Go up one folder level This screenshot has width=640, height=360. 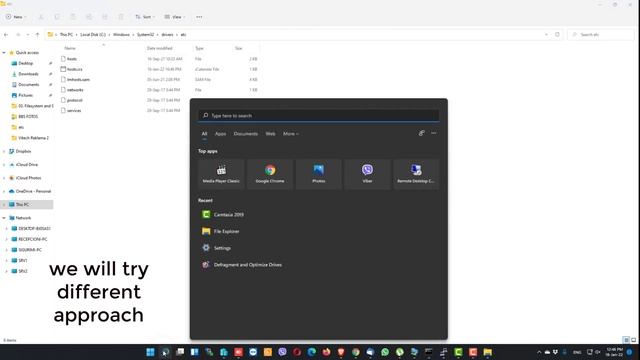[38, 35]
